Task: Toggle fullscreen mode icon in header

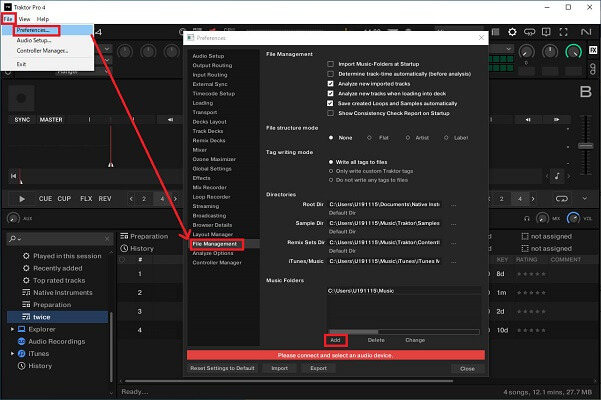Action: click(x=563, y=32)
